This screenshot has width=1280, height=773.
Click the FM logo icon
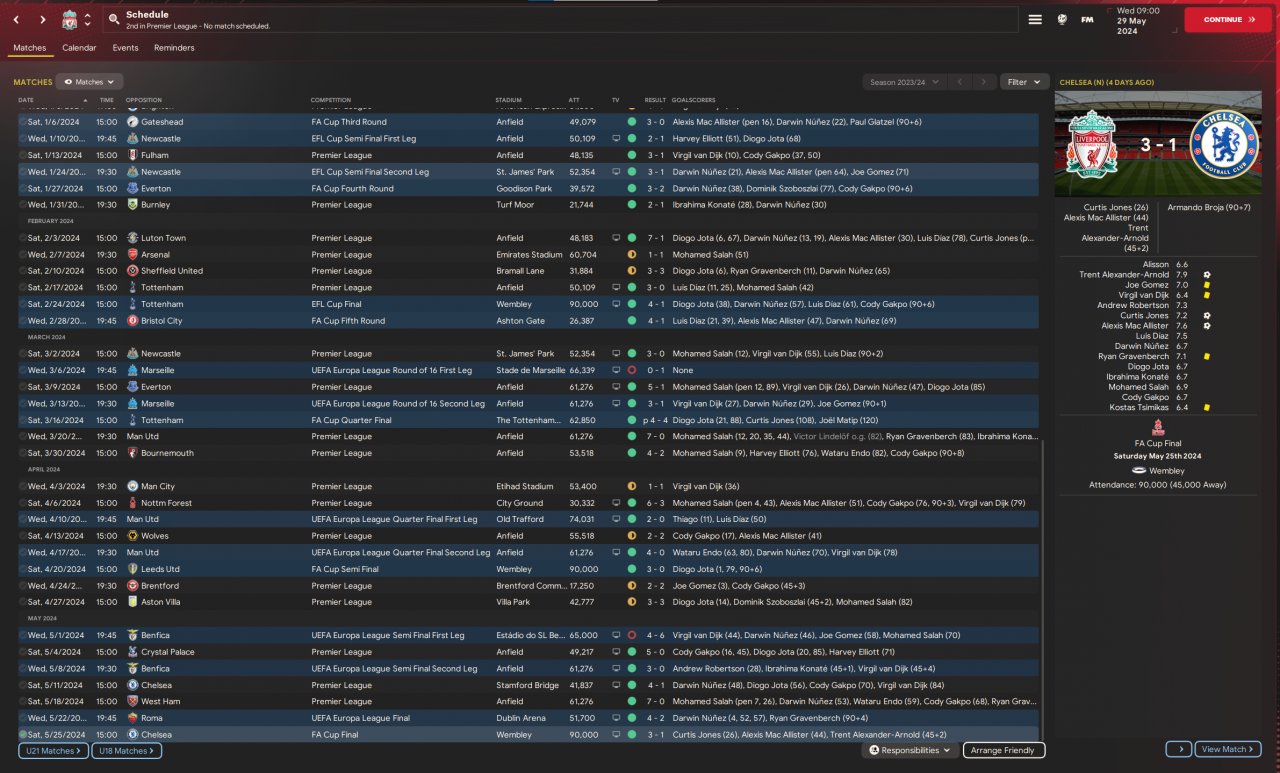(x=1087, y=19)
